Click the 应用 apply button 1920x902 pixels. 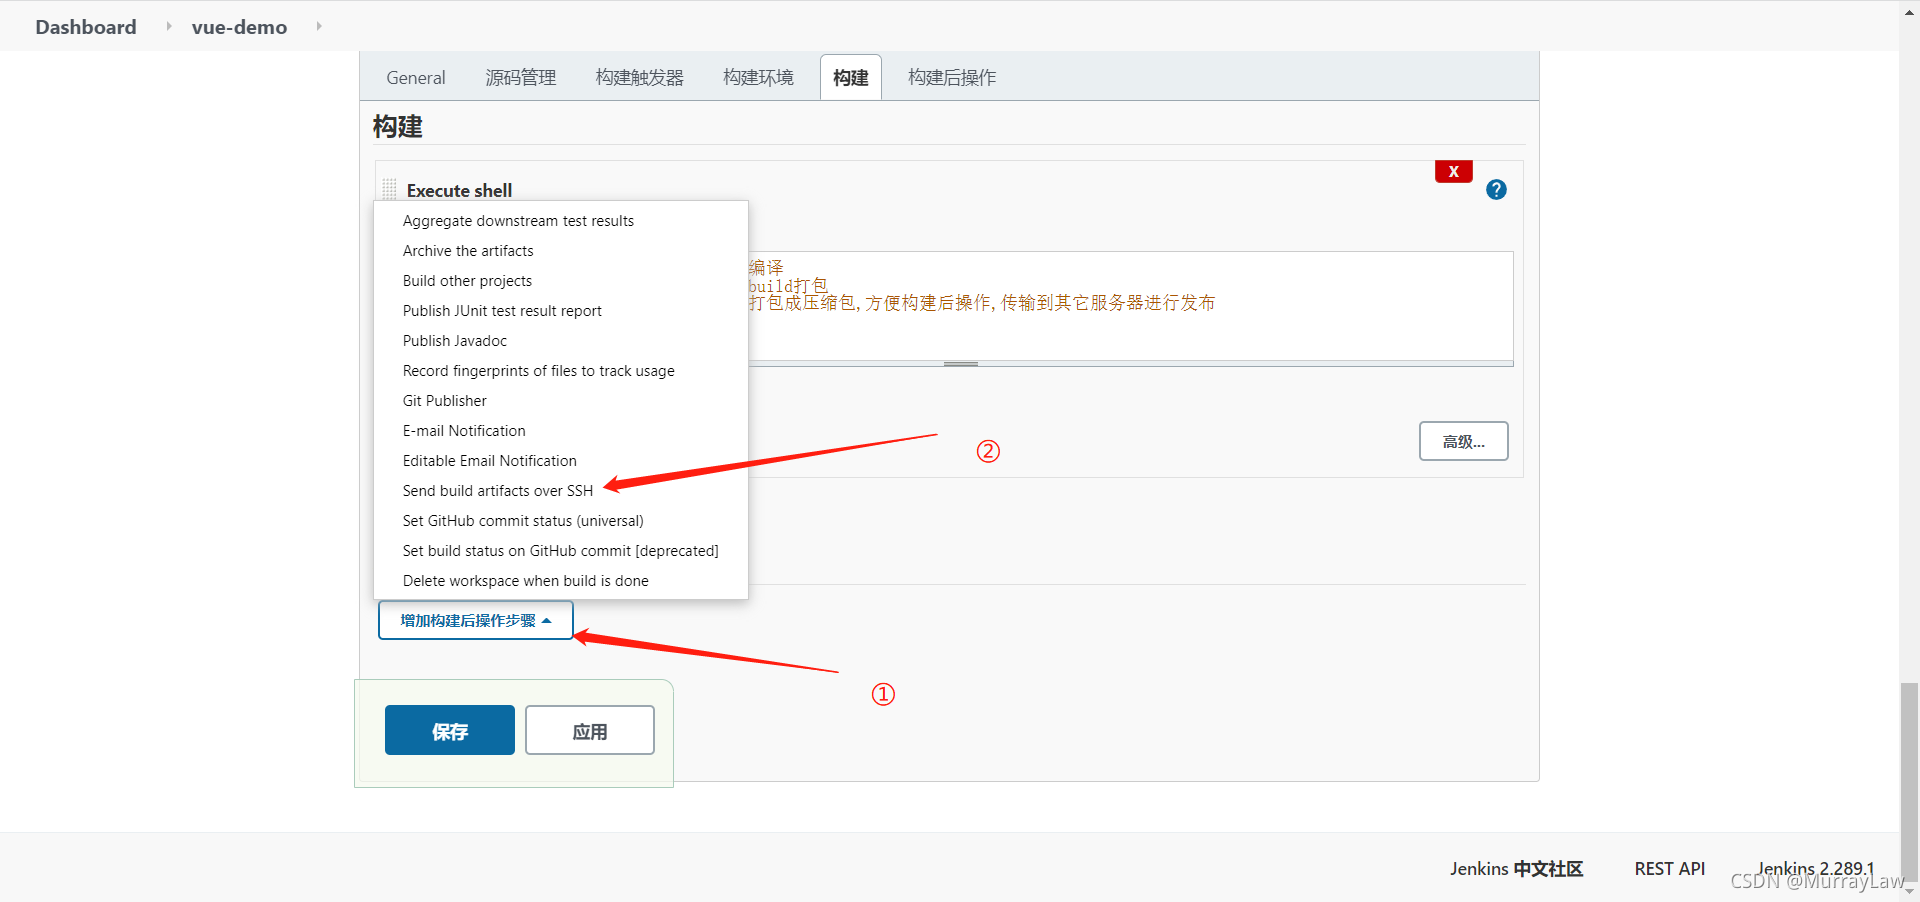pos(590,731)
